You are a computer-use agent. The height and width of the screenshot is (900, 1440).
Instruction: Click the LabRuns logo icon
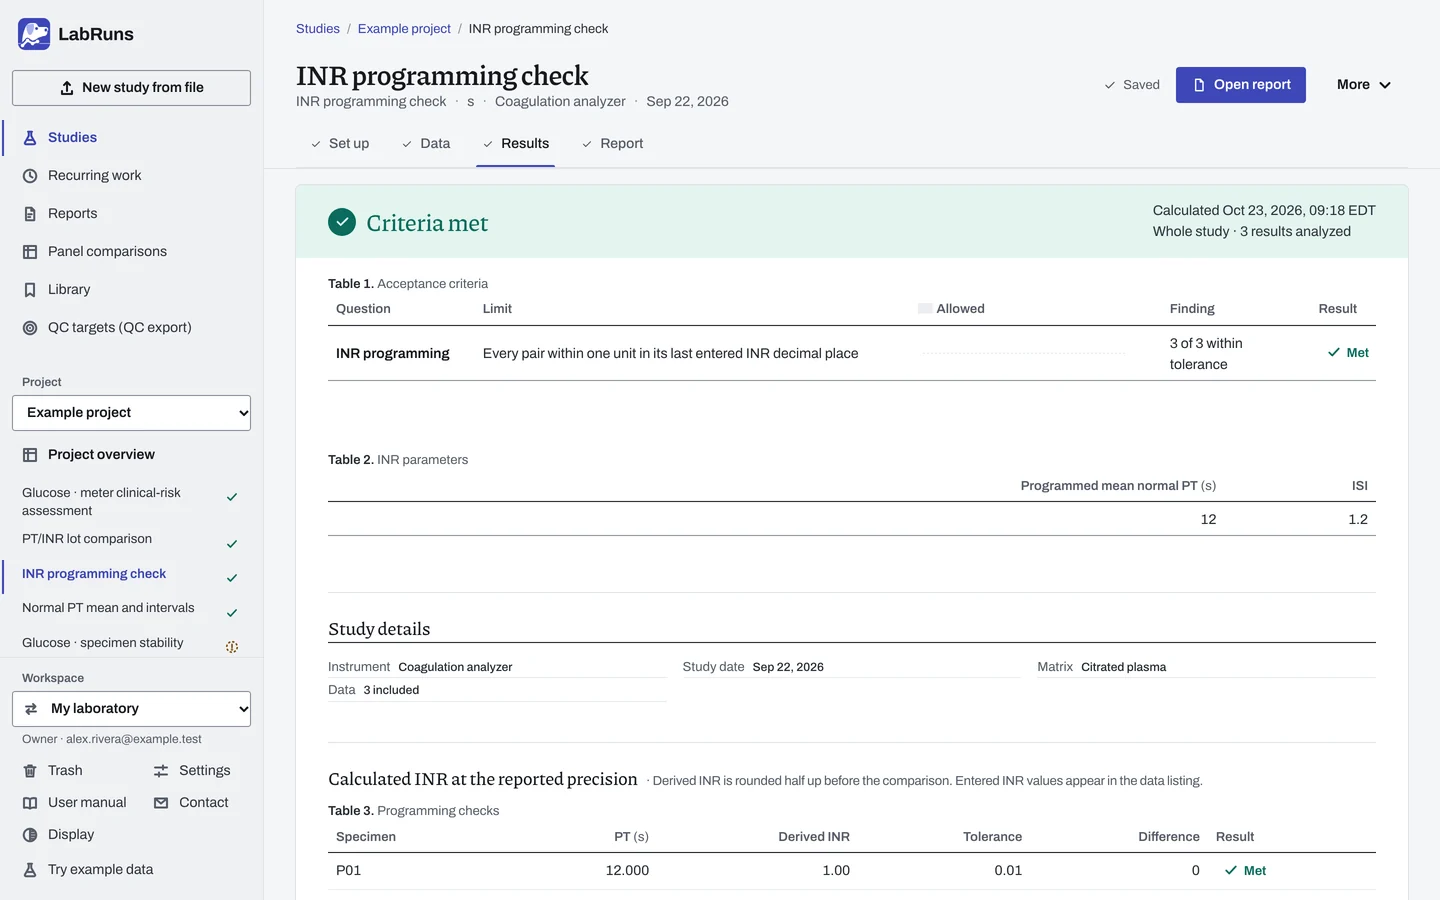click(x=34, y=34)
